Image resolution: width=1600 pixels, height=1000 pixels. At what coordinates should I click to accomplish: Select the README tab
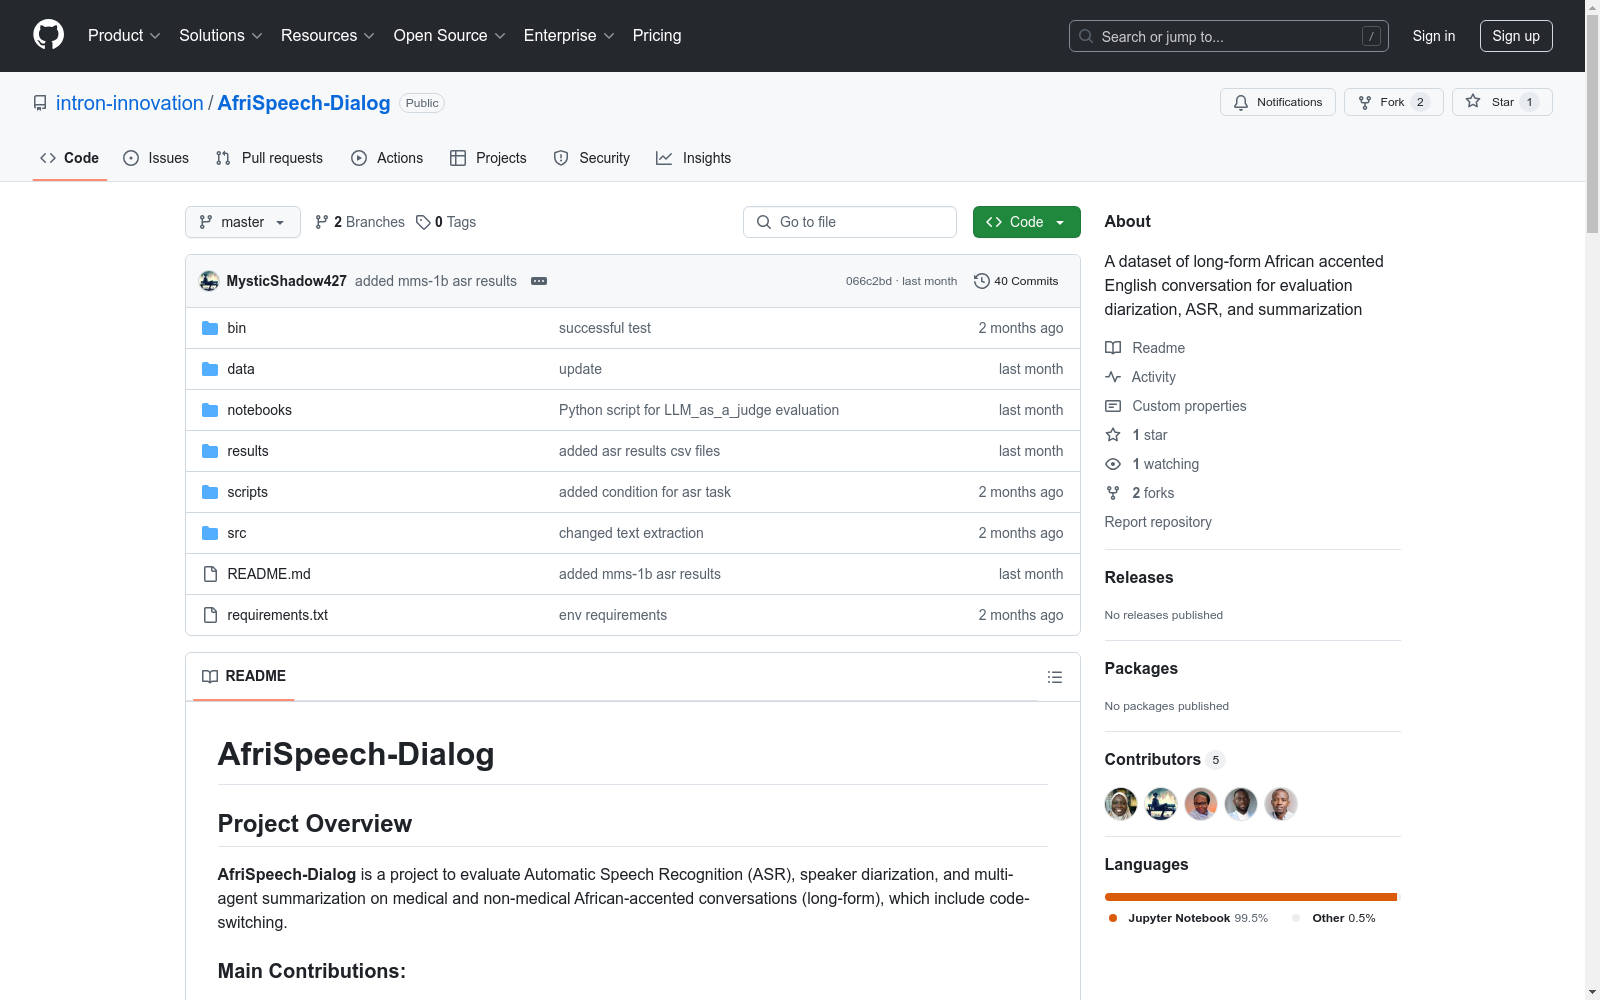click(244, 676)
